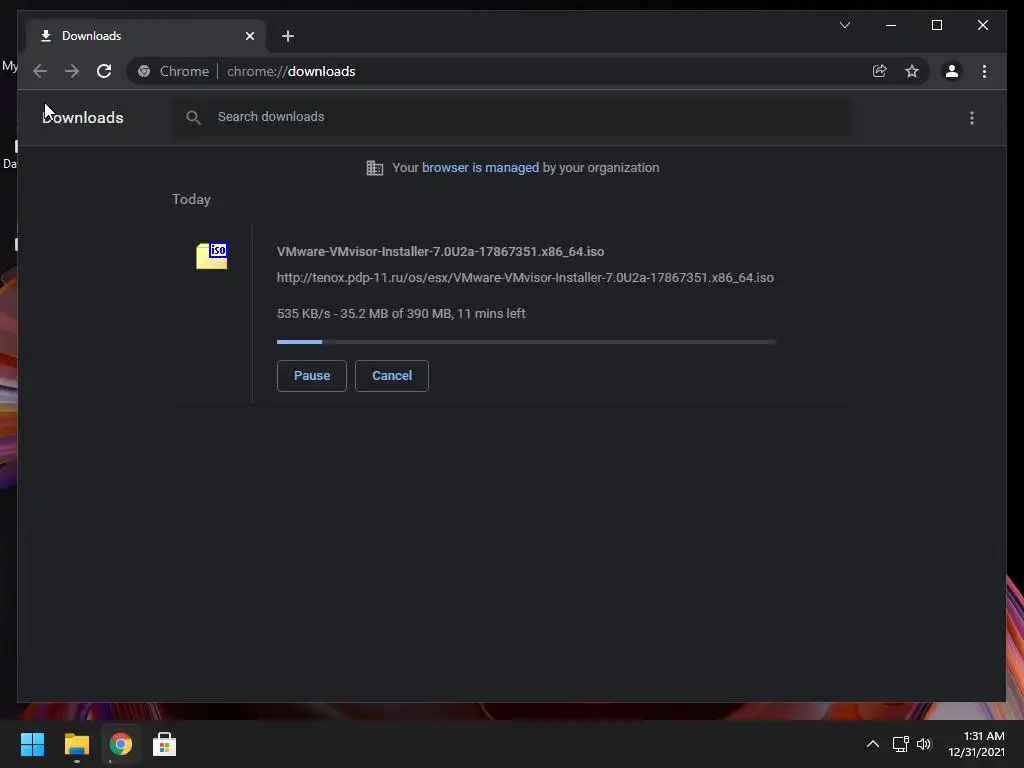Open the Windows Start menu
This screenshot has width=1024, height=768.
pyautogui.click(x=32, y=744)
